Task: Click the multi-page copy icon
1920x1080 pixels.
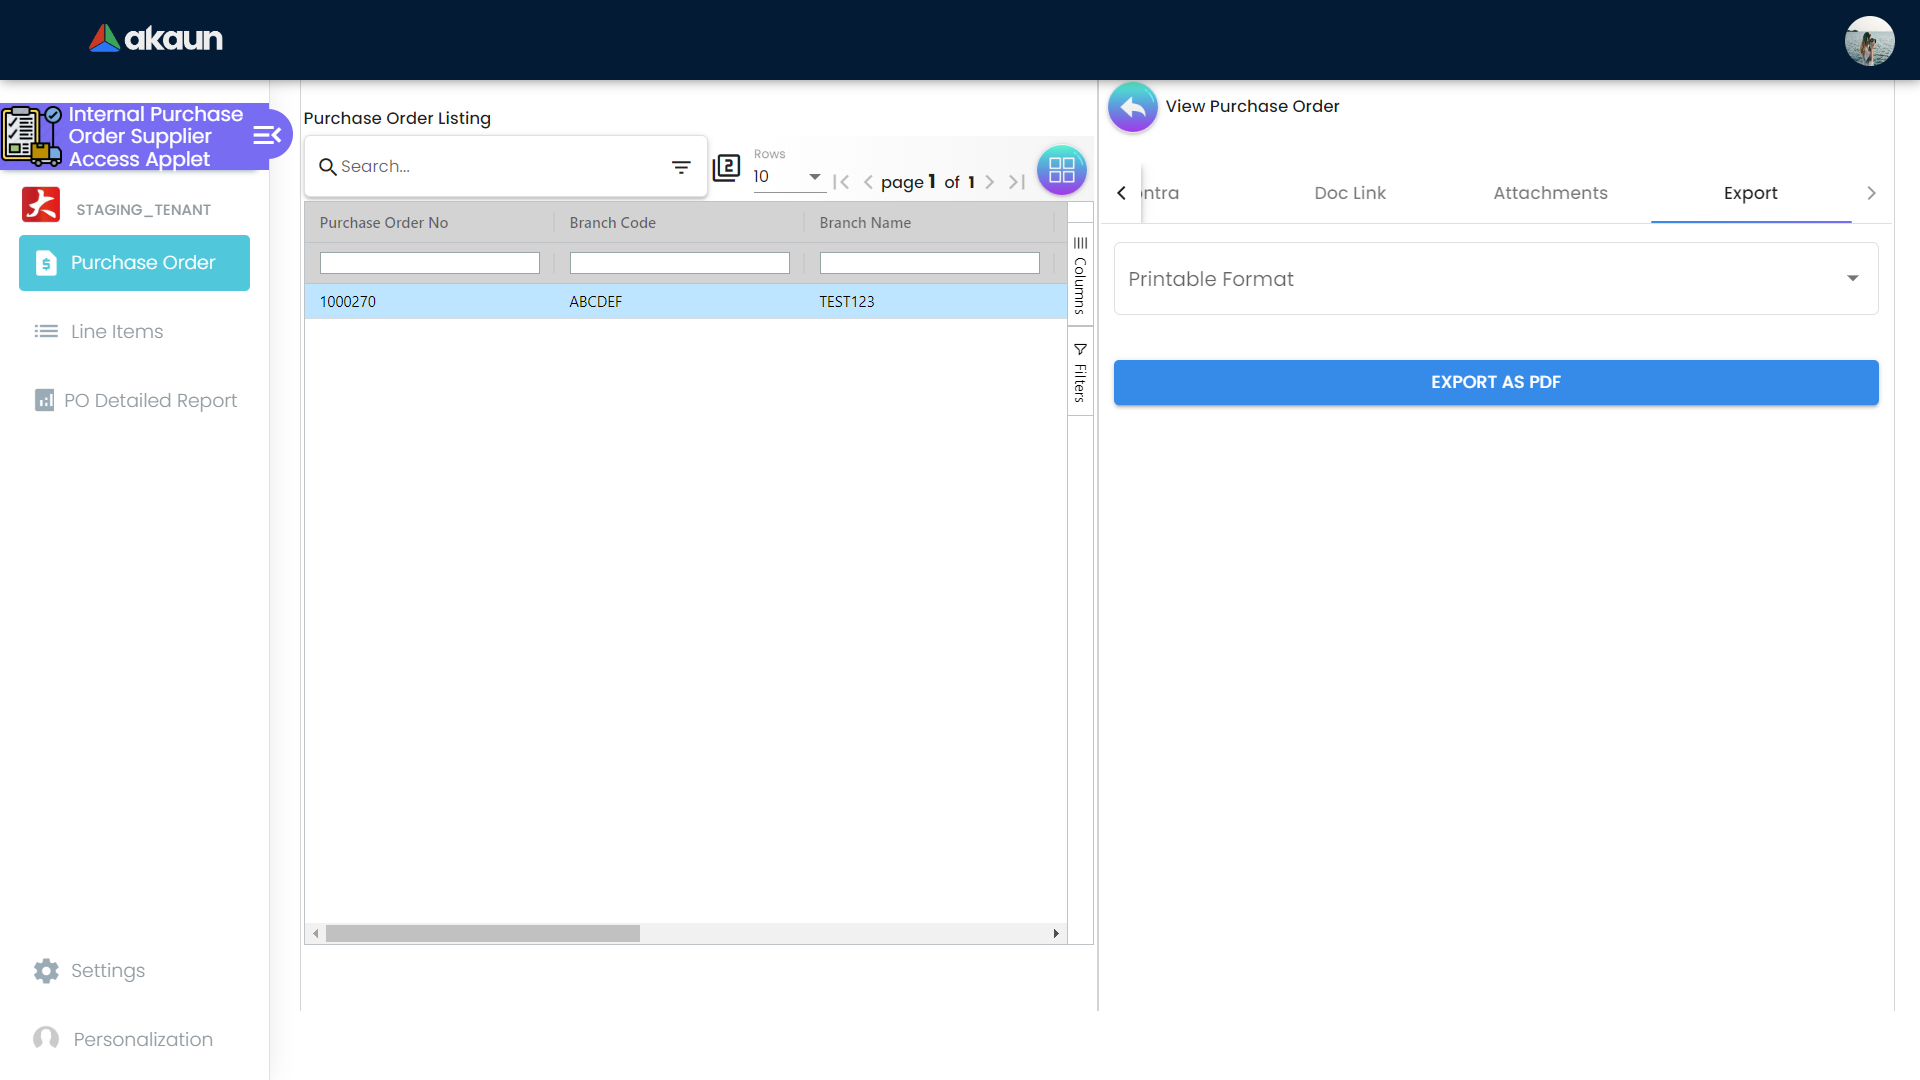Action: 726,167
